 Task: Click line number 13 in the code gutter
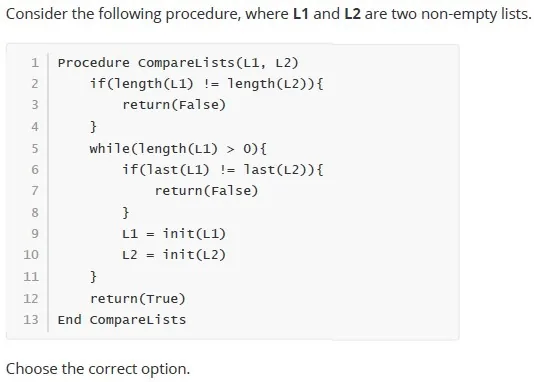tap(31, 320)
